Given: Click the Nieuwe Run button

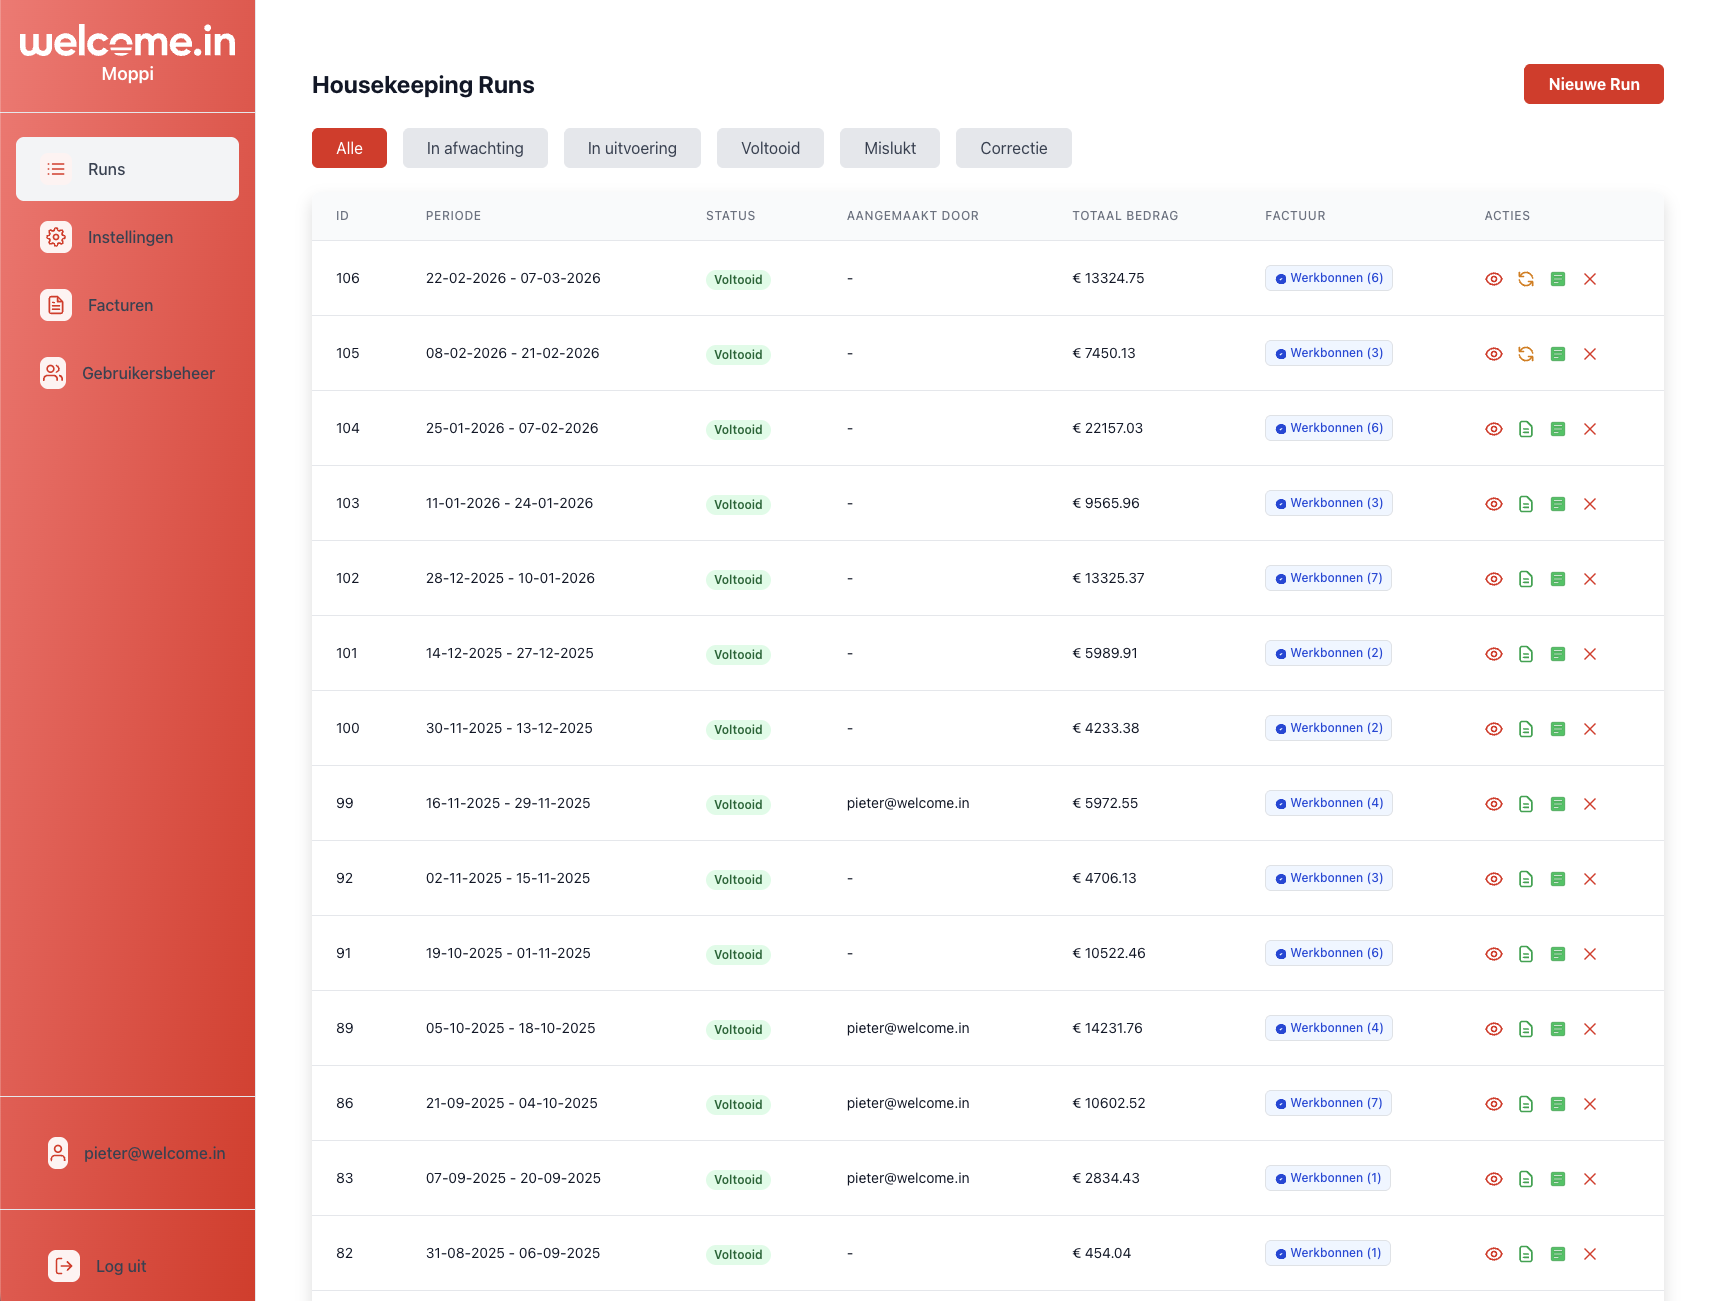Looking at the screenshot, I should point(1593,84).
